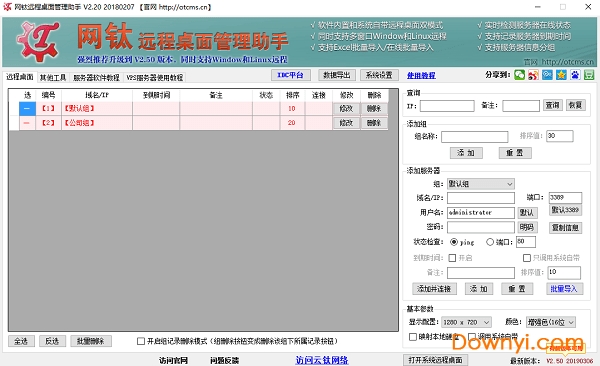Viewport: 600px width, 366px height.
Task: Focus the 组名称 input field
Action: (x=474, y=137)
